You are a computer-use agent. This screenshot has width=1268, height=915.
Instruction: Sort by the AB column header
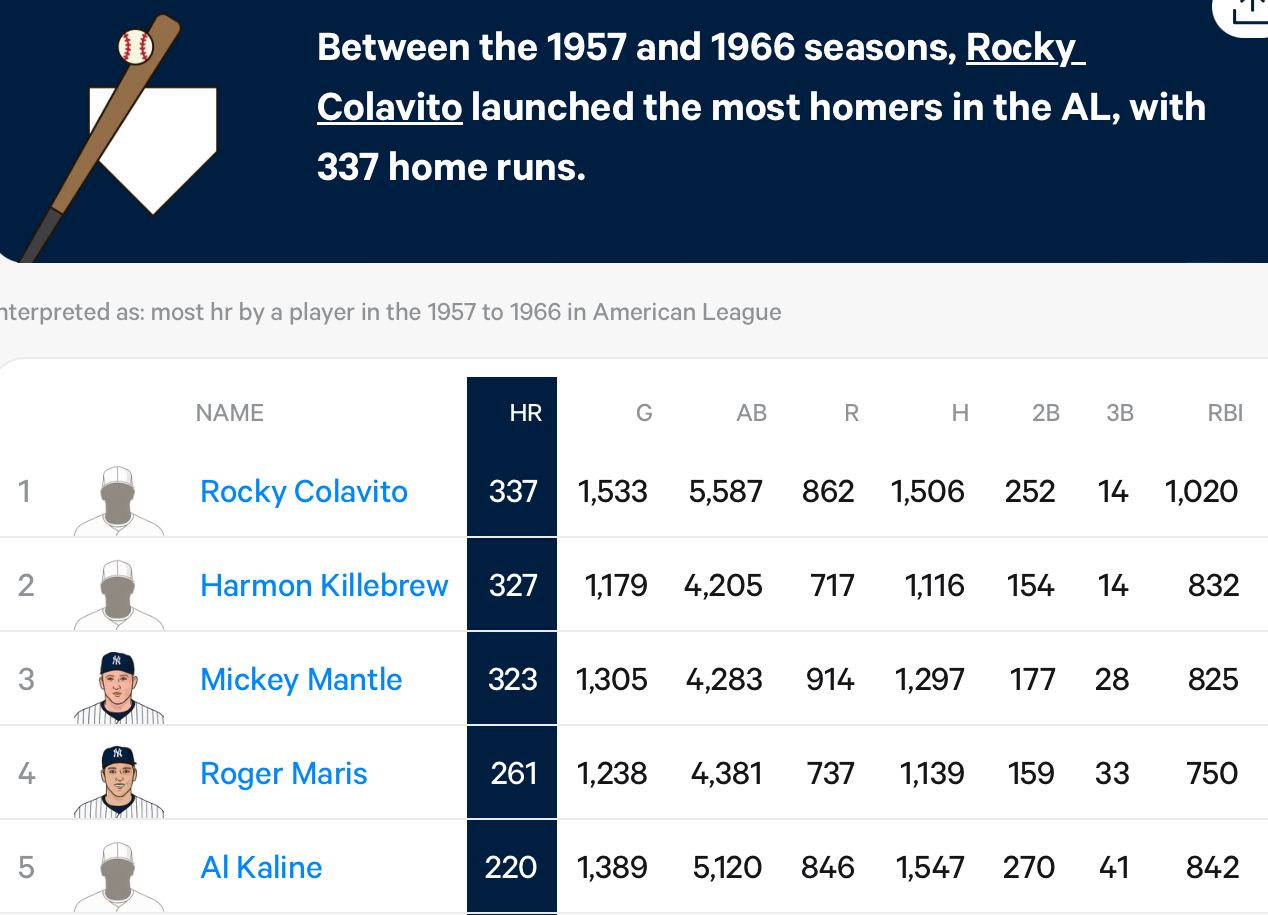pyautogui.click(x=751, y=413)
